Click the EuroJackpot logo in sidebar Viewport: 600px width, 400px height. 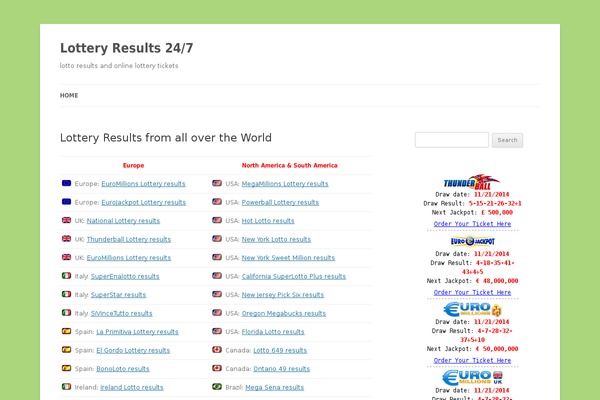point(473,241)
